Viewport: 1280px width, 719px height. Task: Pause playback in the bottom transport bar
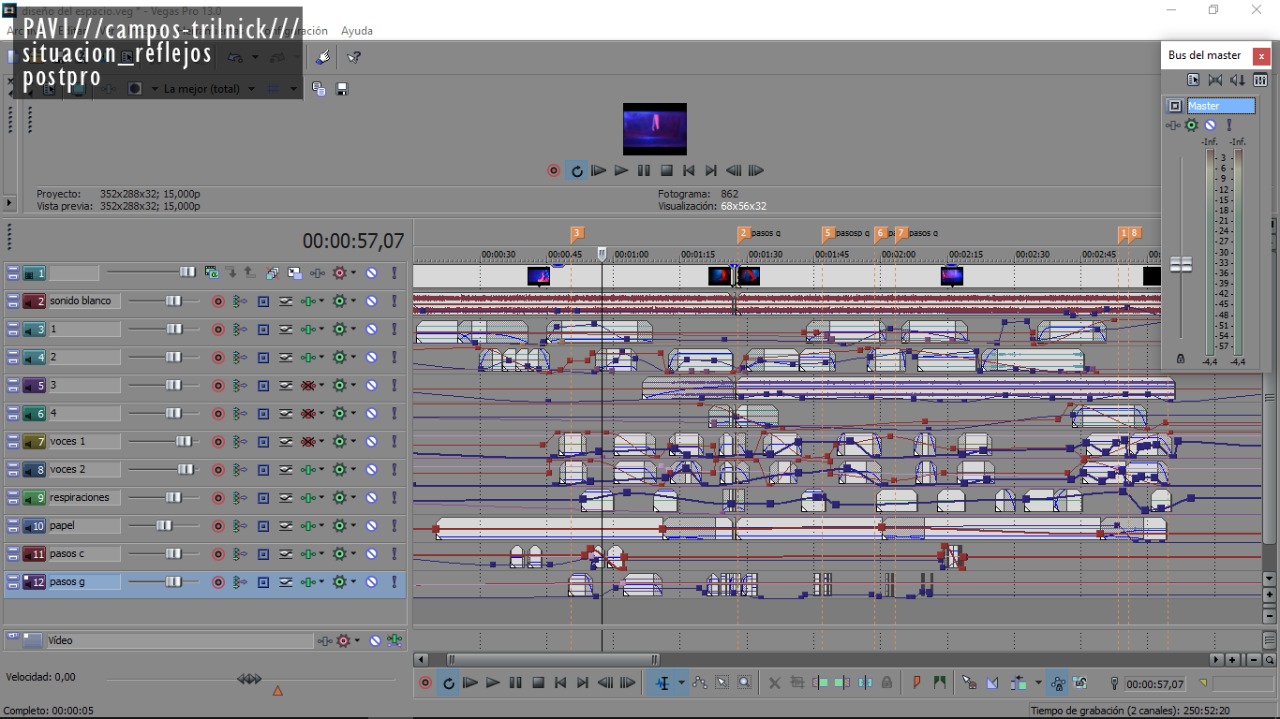(515, 683)
